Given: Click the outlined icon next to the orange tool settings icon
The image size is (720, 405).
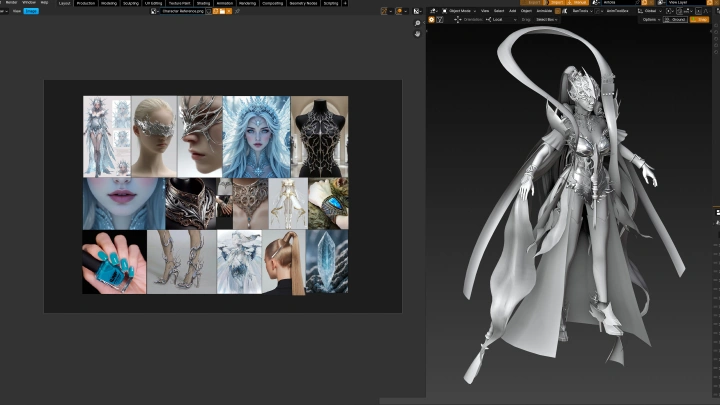Looking at the screenshot, I should pos(439,20).
